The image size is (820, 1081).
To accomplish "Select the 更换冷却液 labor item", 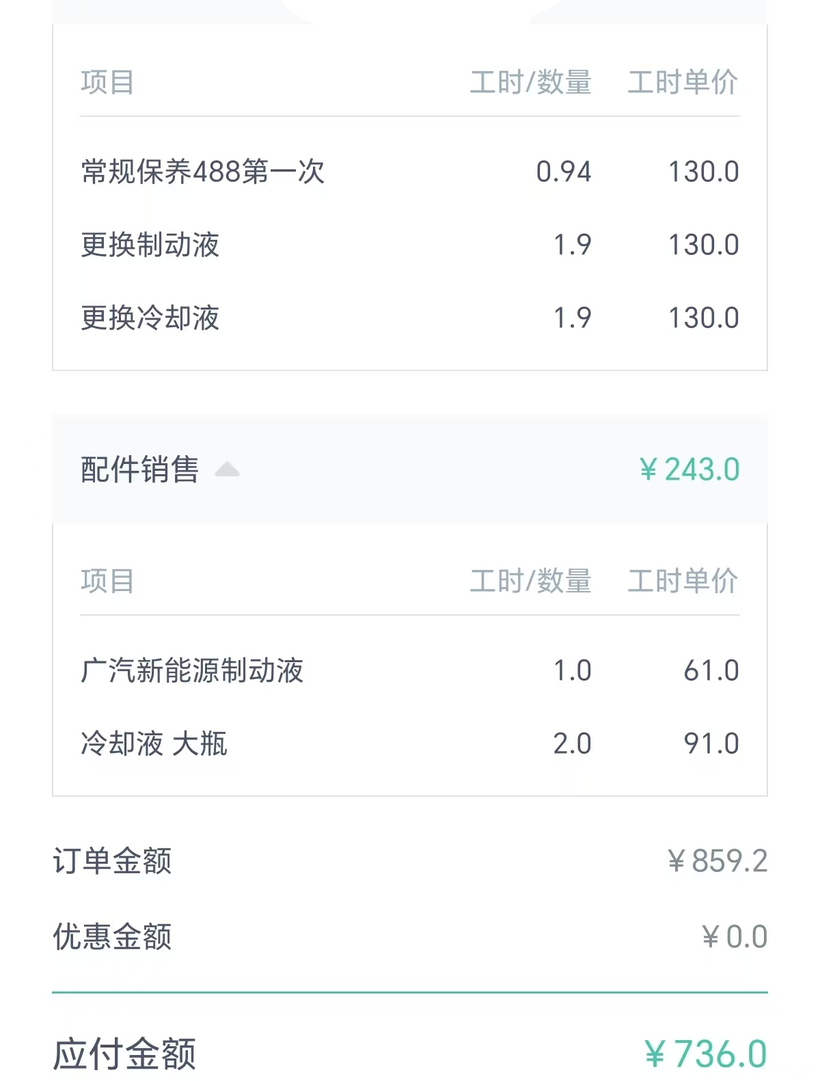I will [150, 318].
